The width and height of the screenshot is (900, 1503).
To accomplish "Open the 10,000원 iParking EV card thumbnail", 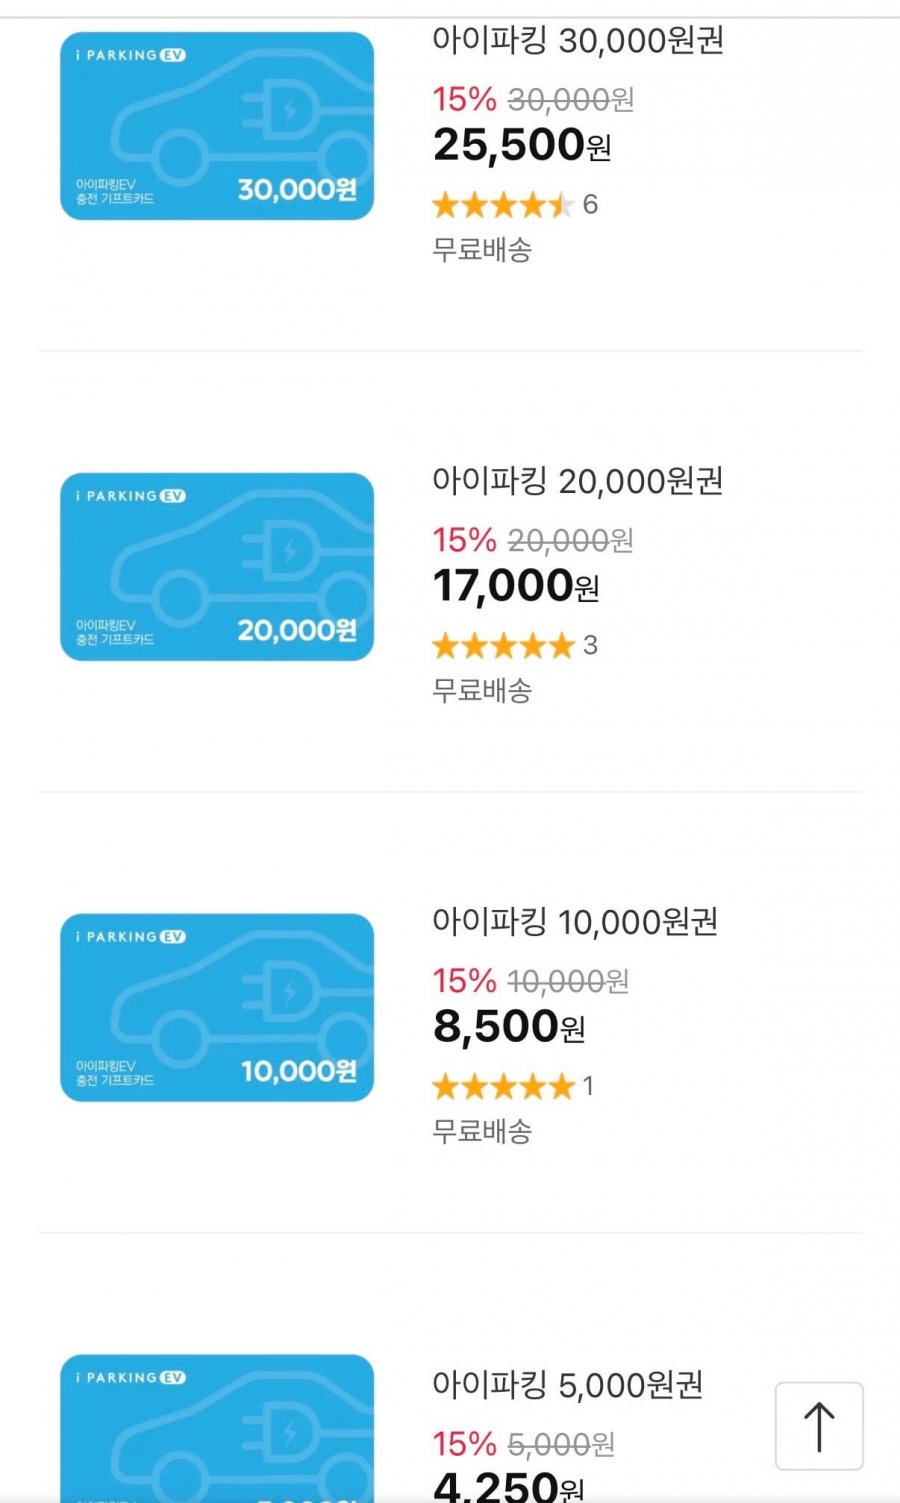I will point(217,1008).
